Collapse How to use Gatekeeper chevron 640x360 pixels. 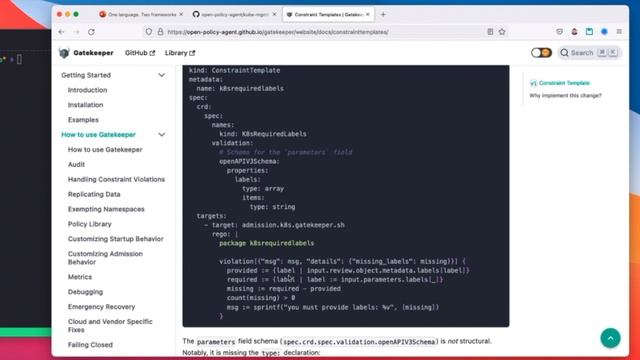point(162,135)
